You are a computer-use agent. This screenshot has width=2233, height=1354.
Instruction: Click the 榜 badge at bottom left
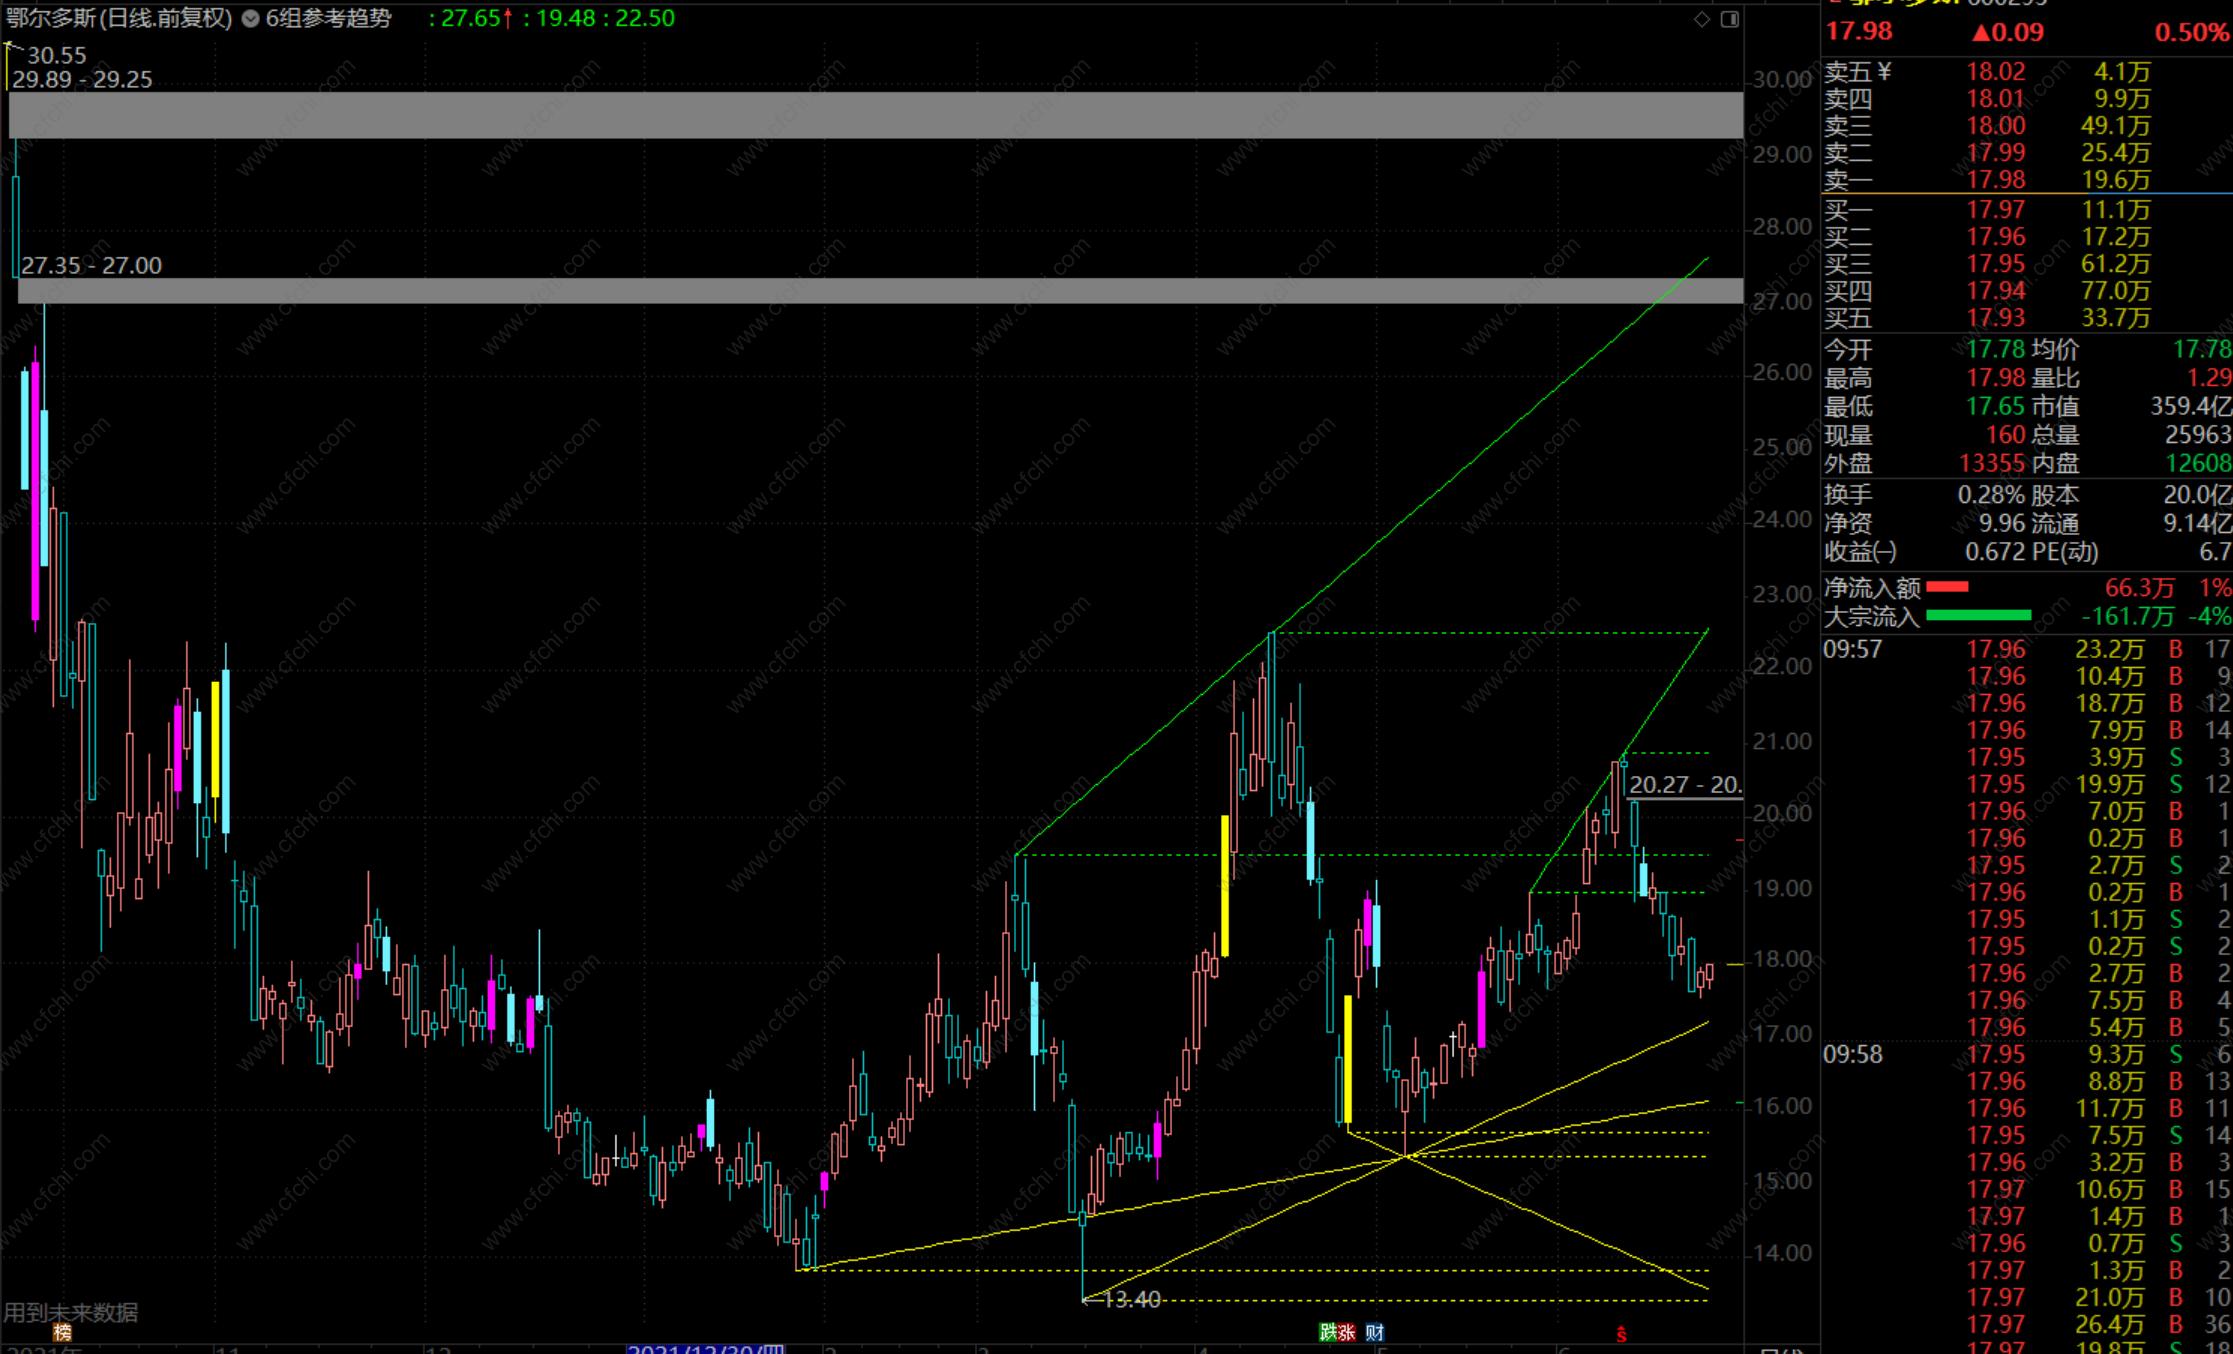(62, 1332)
